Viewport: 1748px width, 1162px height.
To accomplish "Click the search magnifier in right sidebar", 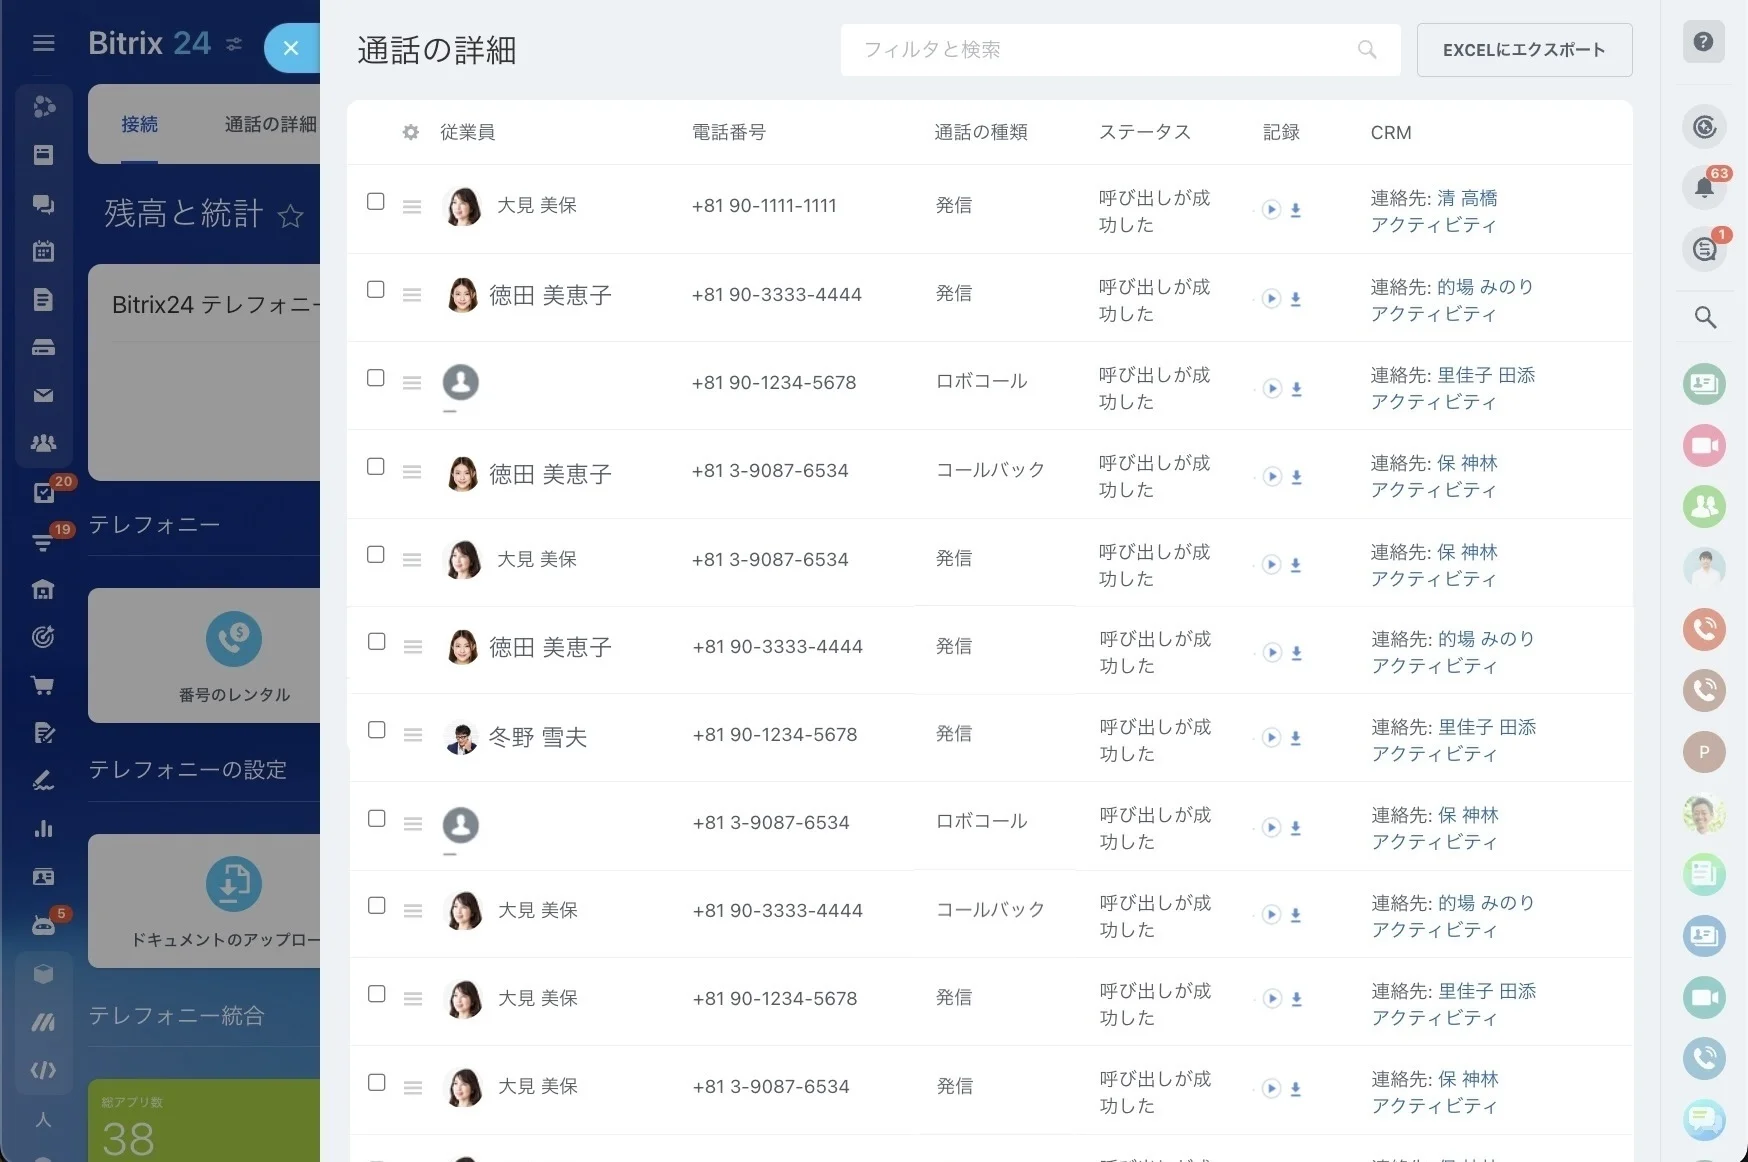I will (1704, 318).
